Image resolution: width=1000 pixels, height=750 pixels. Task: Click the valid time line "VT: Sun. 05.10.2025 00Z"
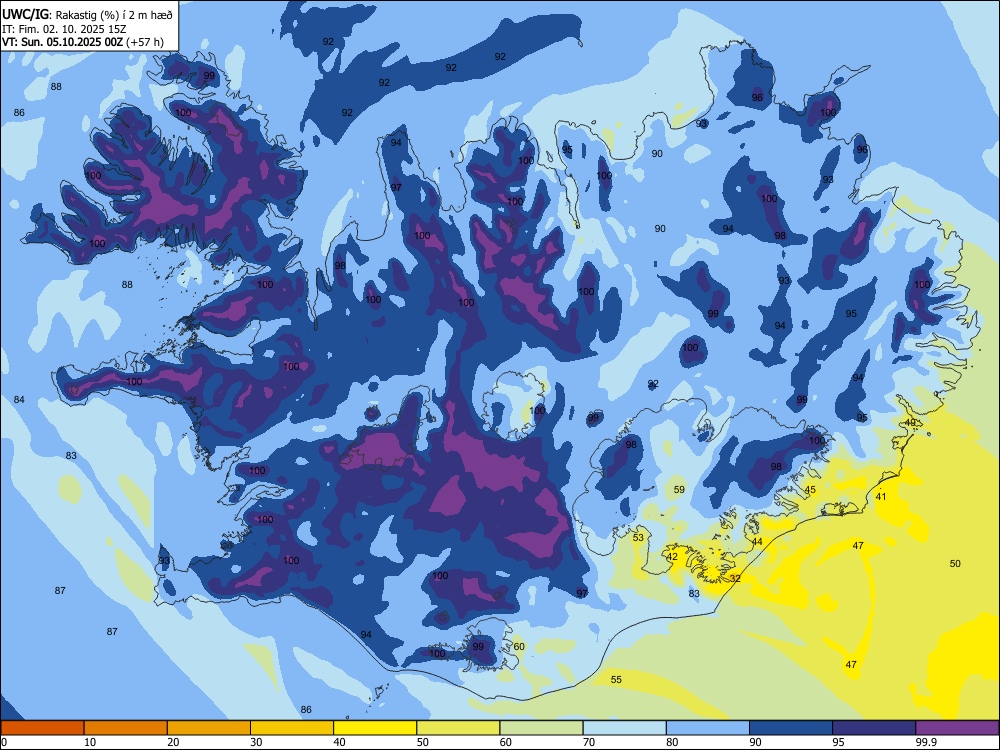[x=63, y=42]
